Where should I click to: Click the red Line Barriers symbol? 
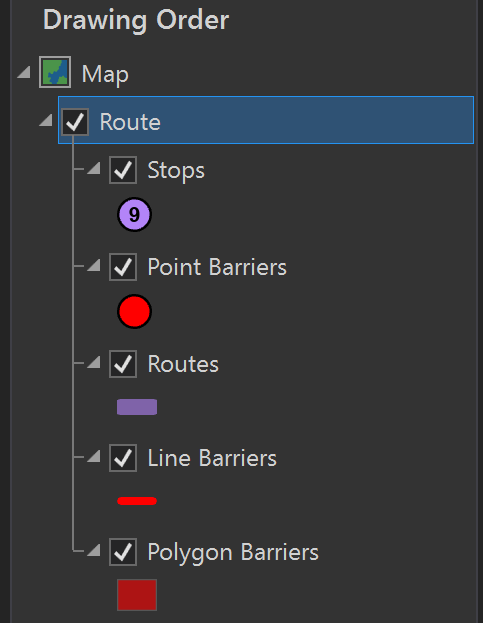(137, 501)
